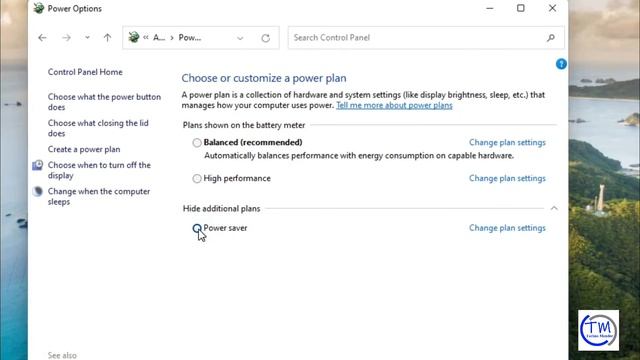
Task: Click the 'Hide additional plans' label
Action: coord(221,209)
